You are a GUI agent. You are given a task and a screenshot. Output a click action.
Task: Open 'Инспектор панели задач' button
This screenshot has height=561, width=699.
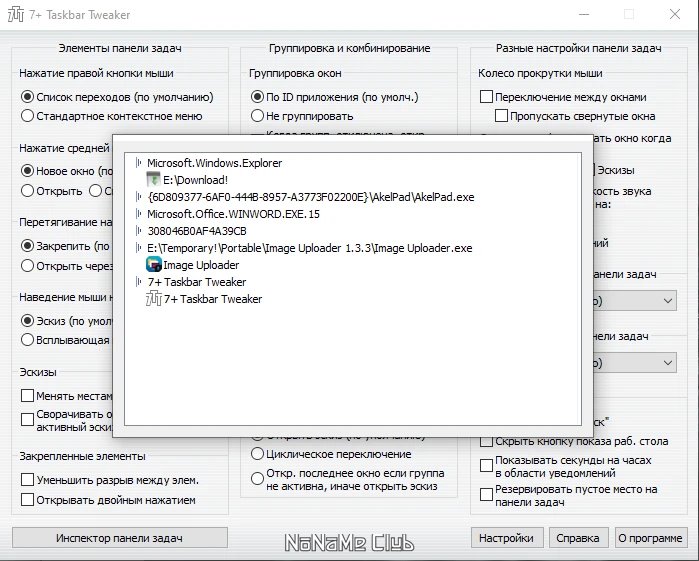119,538
